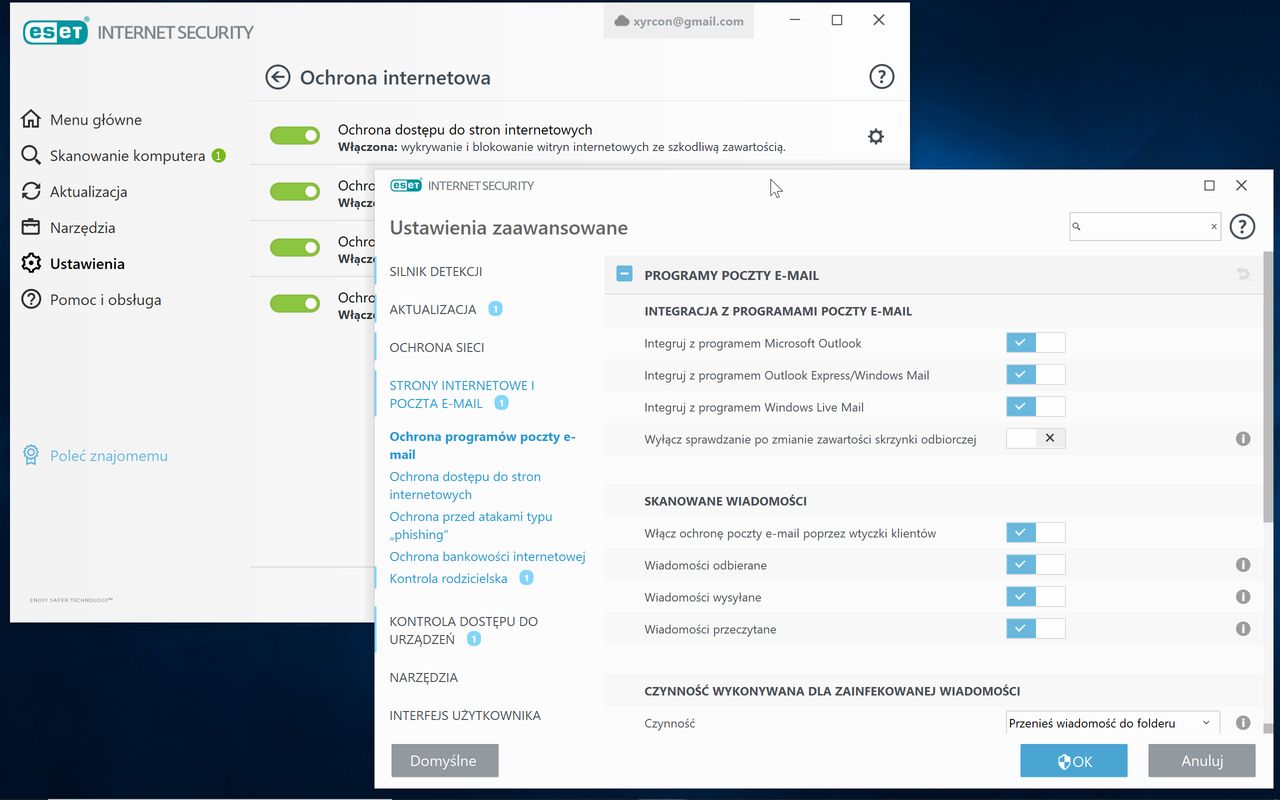Click the briefcase icon next to Narzędzia
The image size is (1280, 800).
31,227
